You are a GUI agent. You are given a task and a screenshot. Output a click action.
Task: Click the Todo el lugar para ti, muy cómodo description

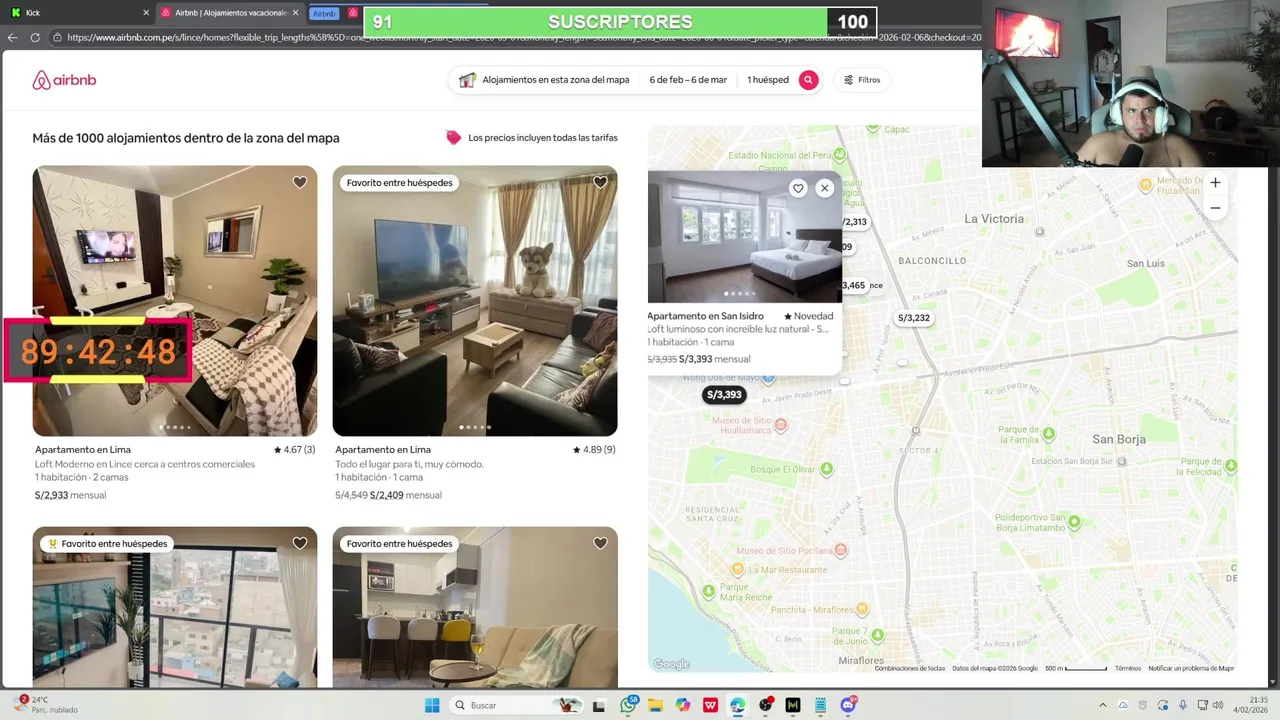pos(409,464)
